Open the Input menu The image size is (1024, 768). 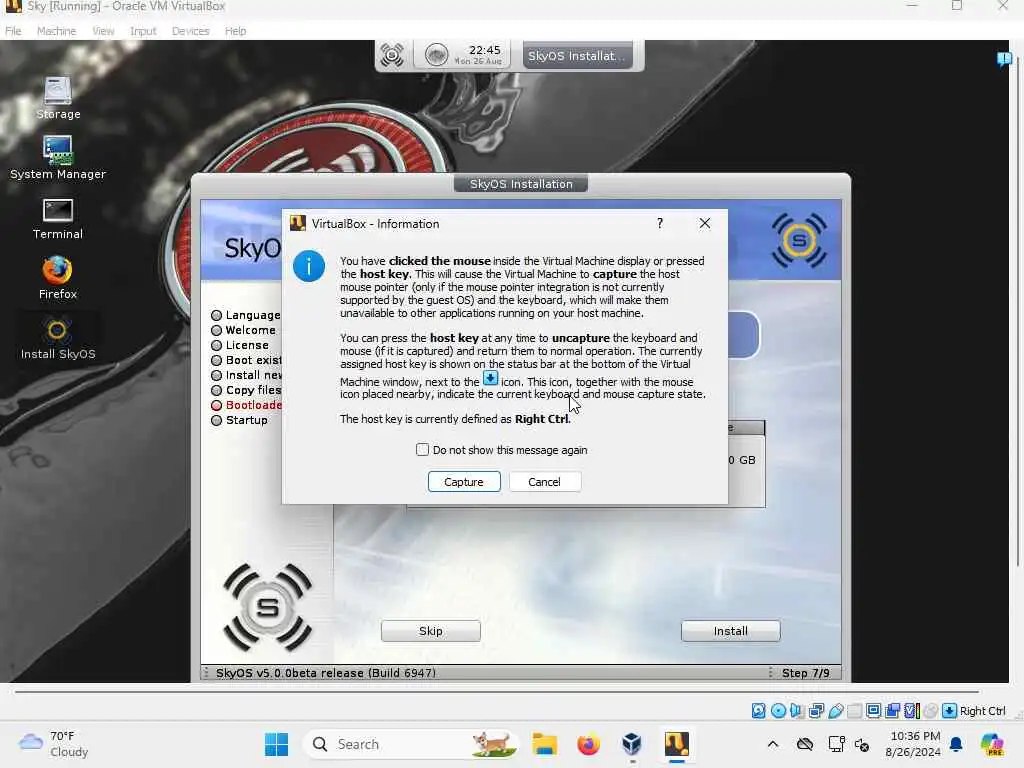coord(143,31)
